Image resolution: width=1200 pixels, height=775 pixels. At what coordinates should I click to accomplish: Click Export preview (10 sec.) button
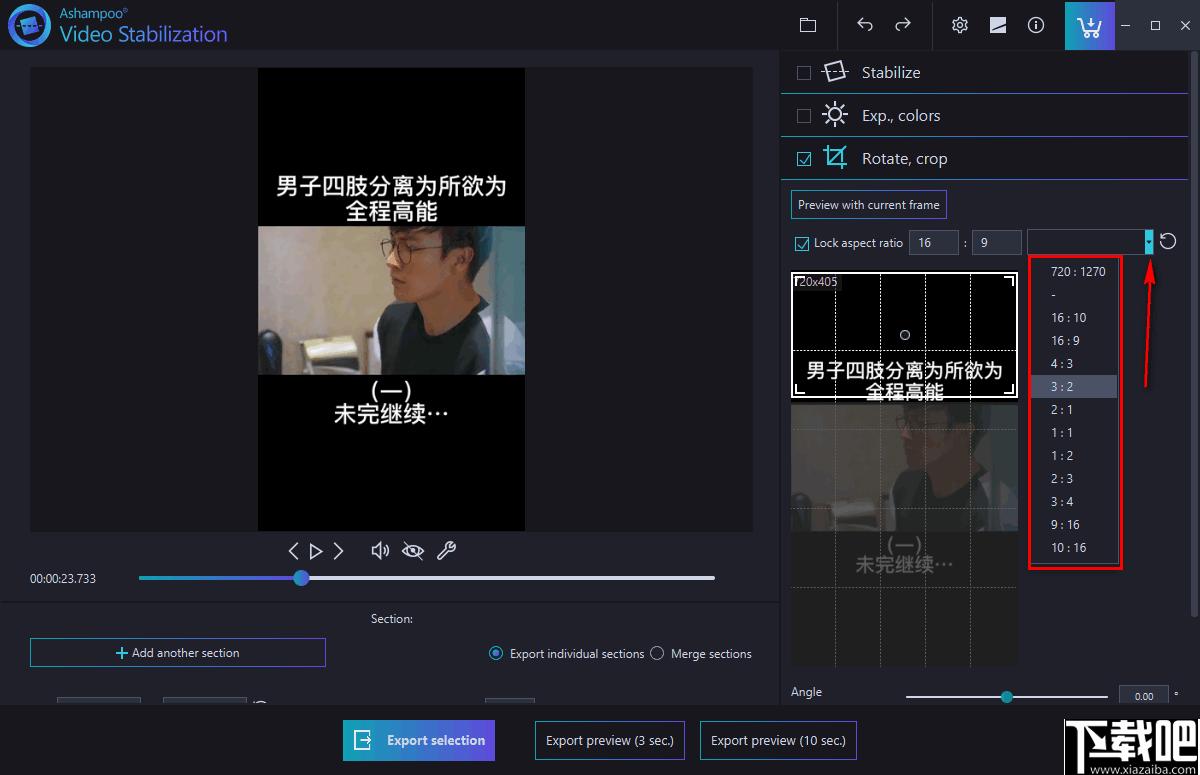point(778,741)
